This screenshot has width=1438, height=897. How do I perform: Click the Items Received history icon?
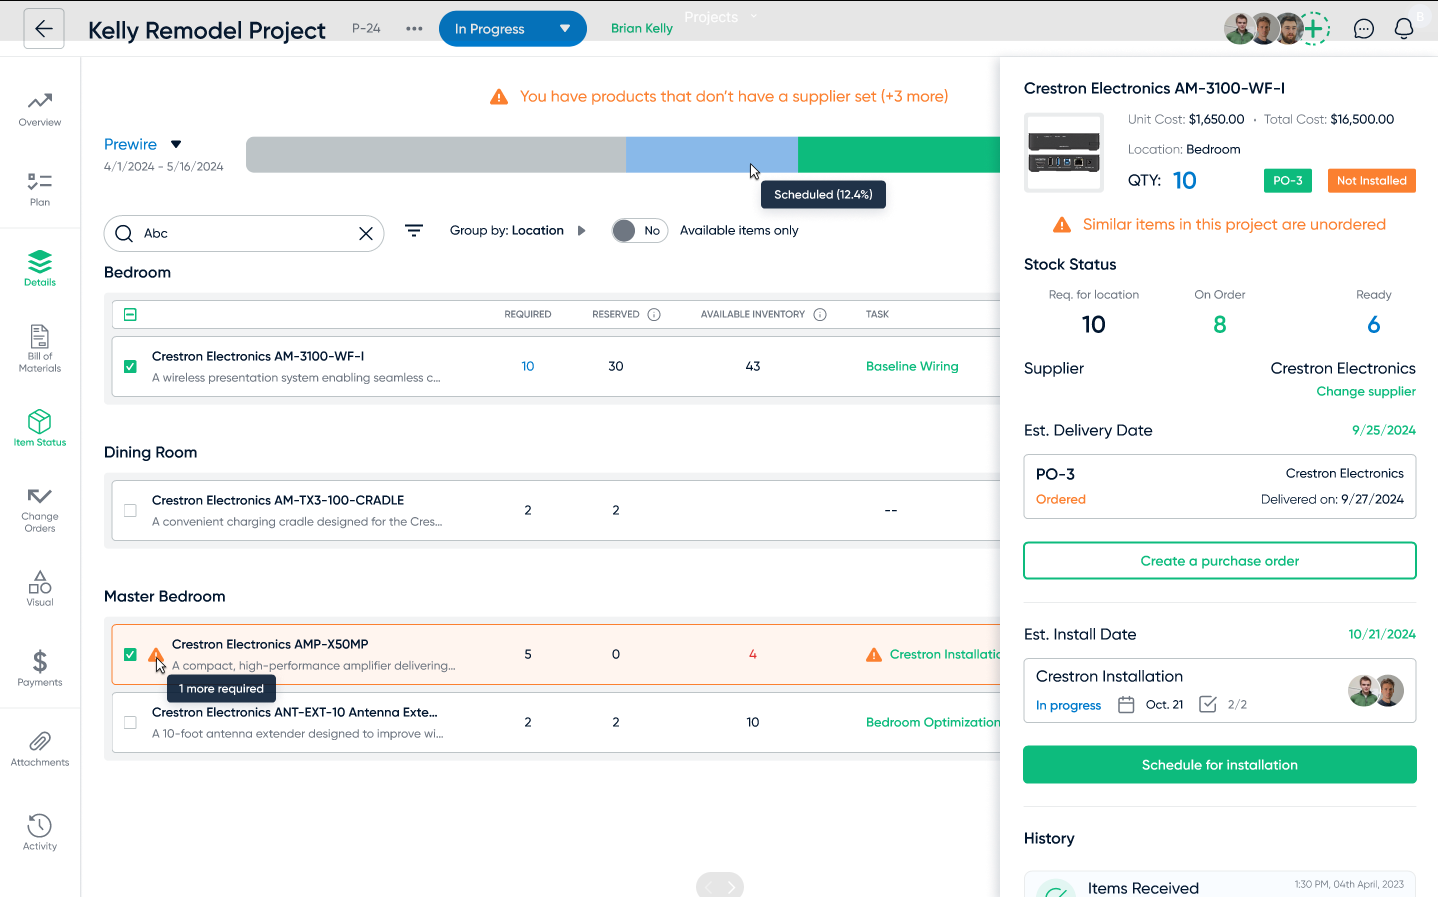(x=1056, y=888)
